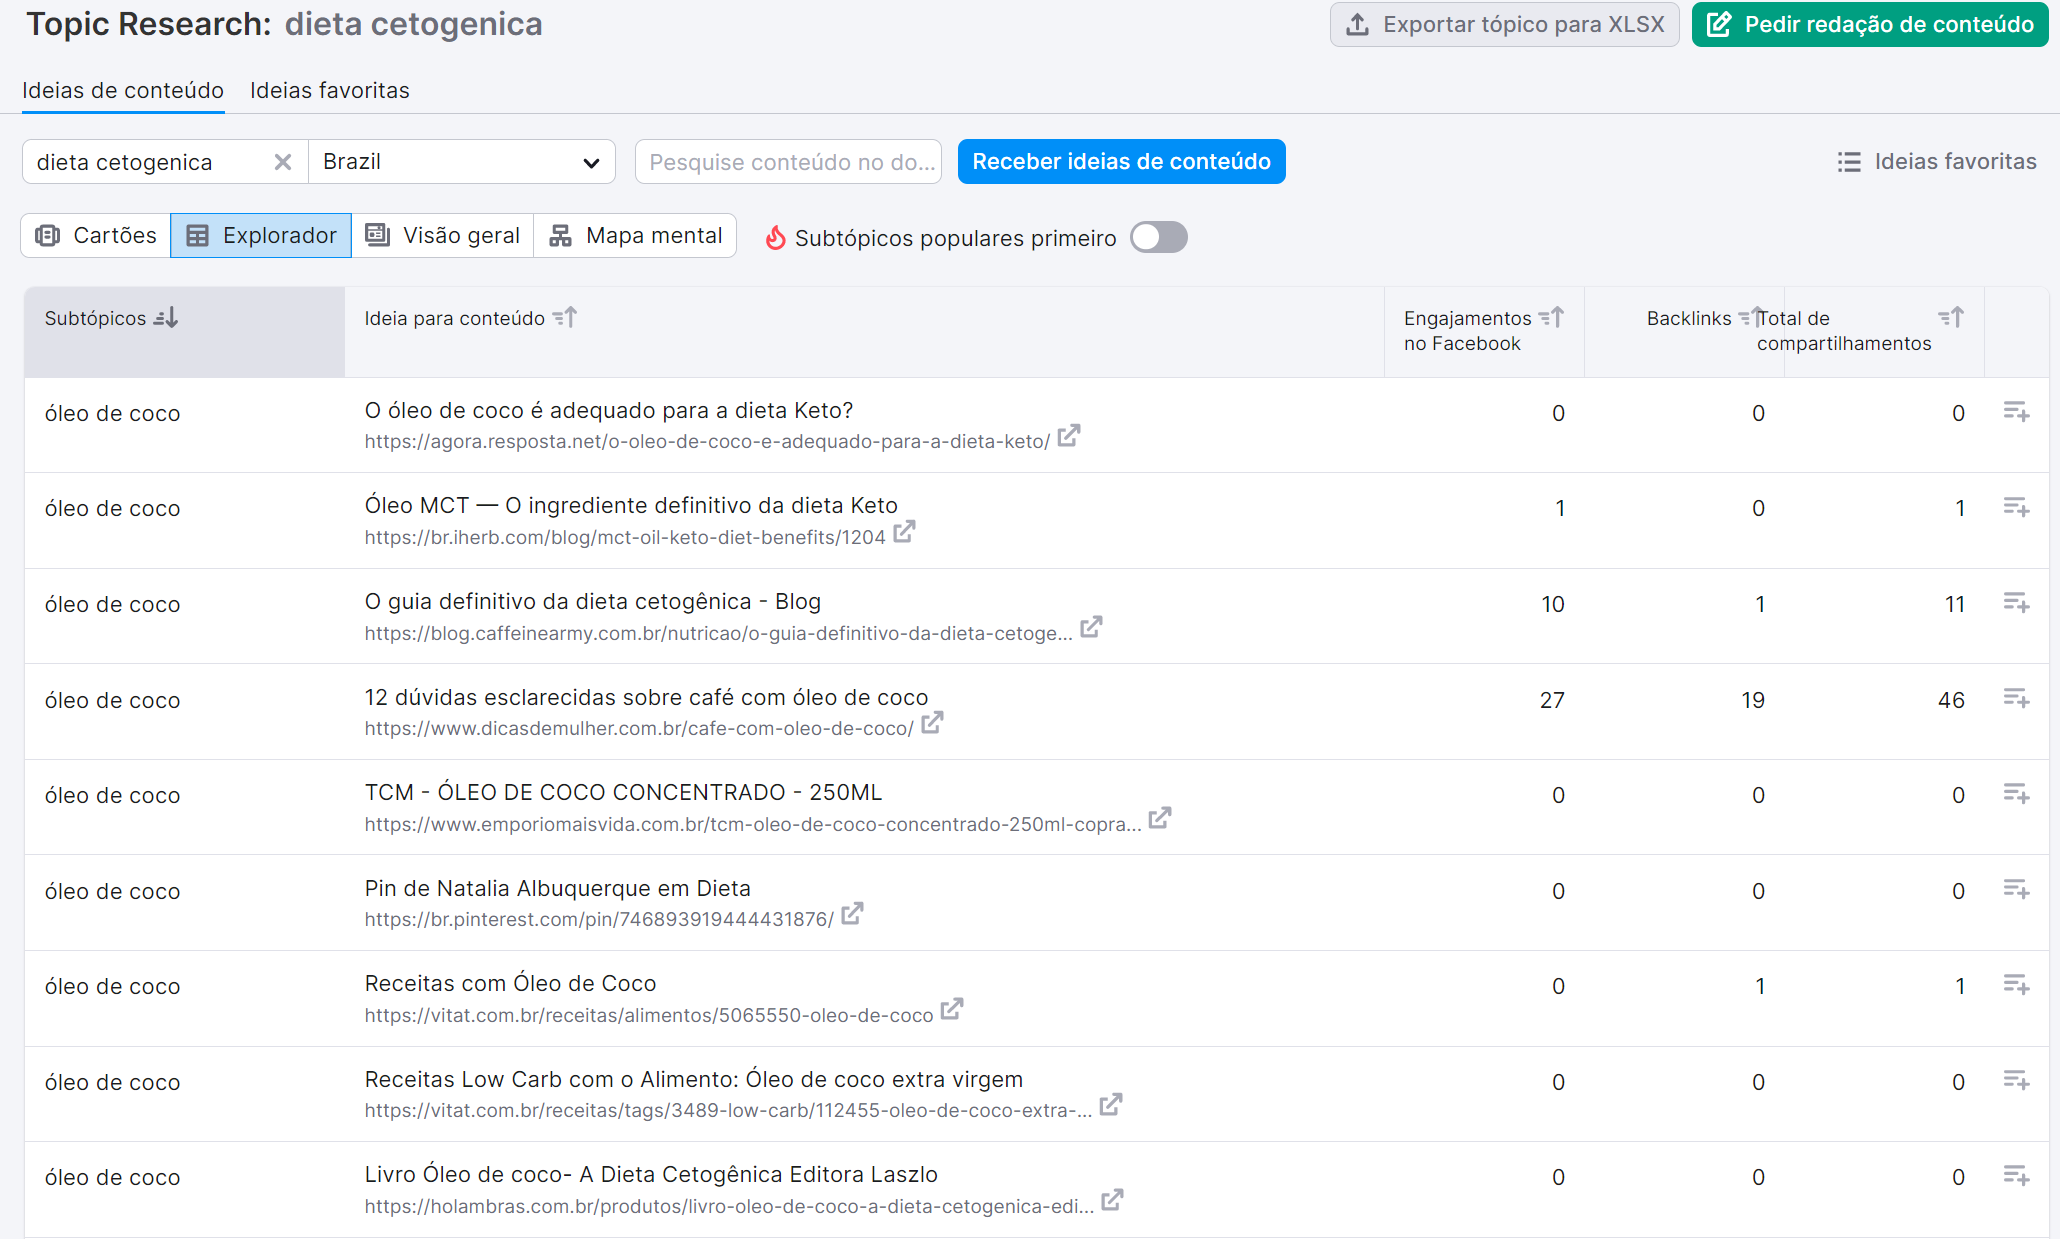
Task: Open the Brazil country dropdown
Action: pos(461,162)
